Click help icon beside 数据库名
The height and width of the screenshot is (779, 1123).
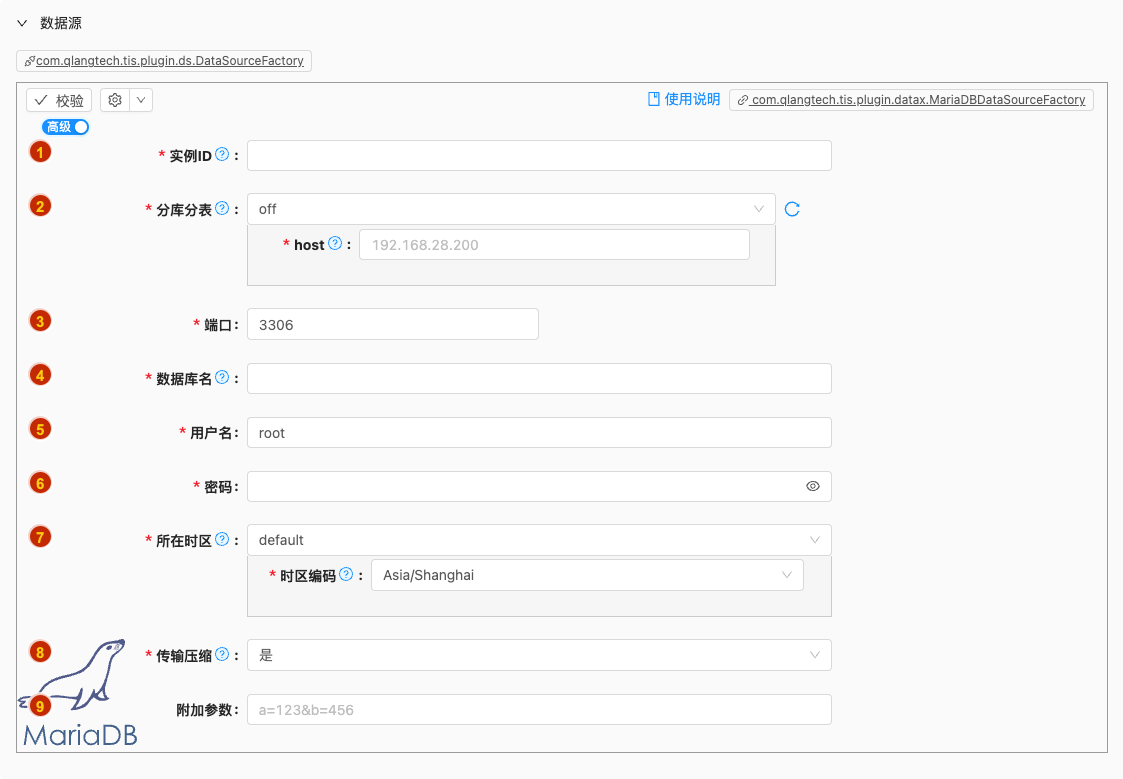[222, 378]
